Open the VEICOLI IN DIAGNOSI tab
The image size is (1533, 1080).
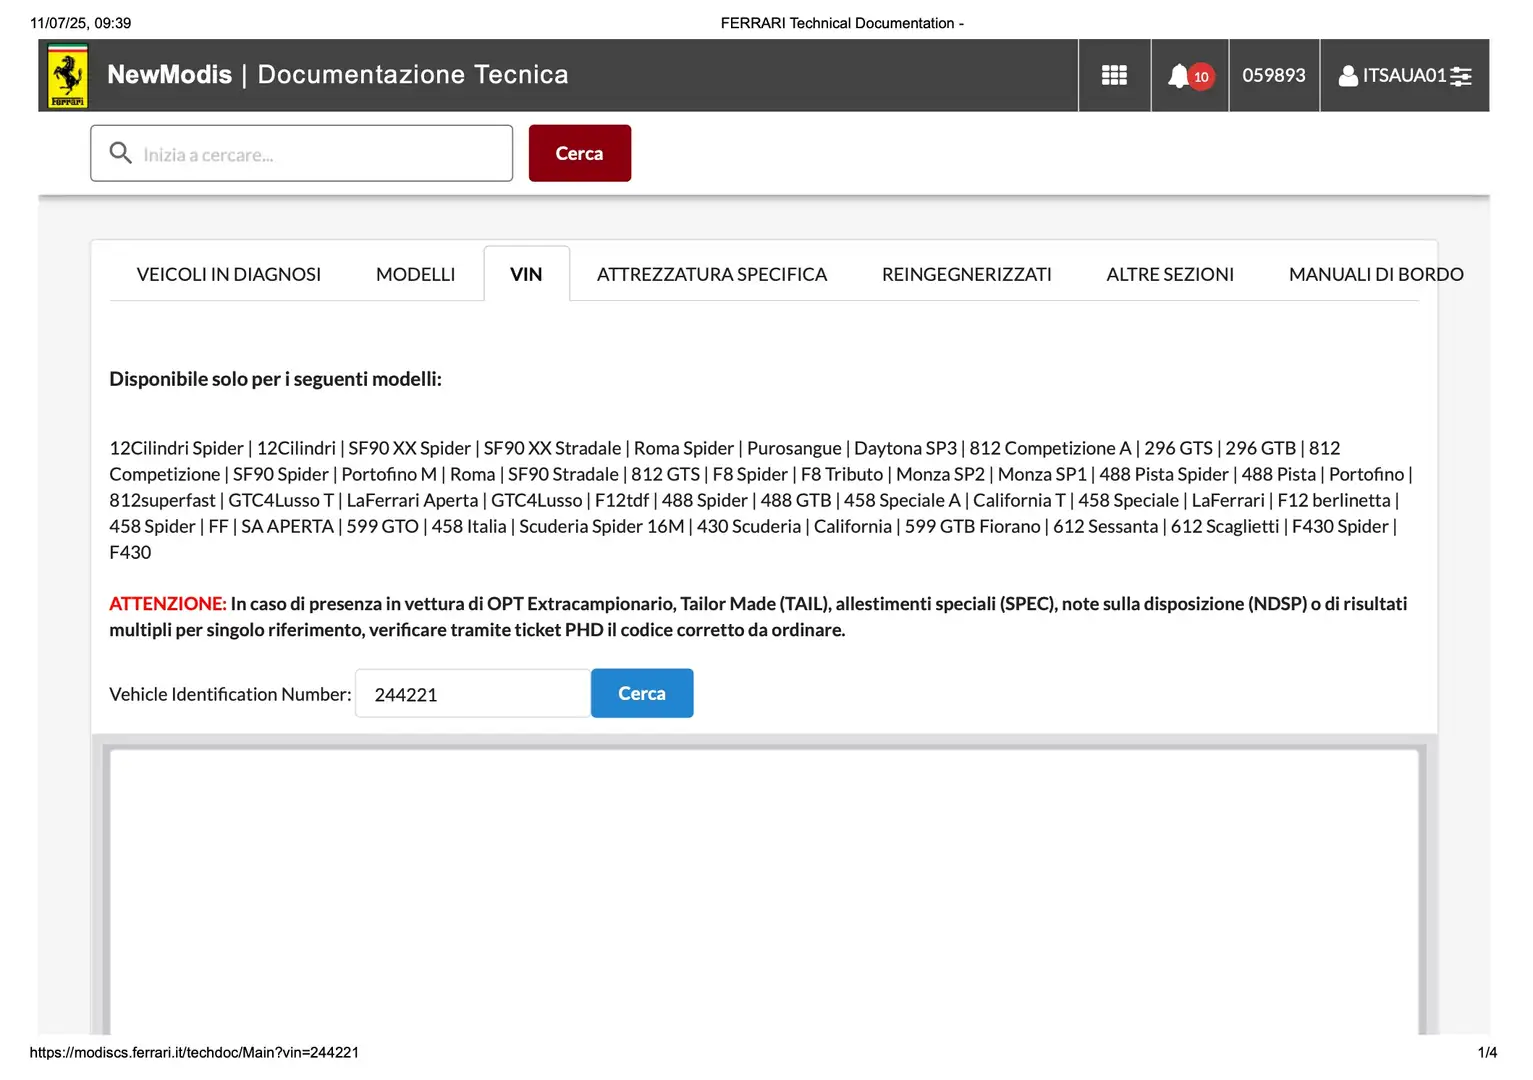(228, 274)
